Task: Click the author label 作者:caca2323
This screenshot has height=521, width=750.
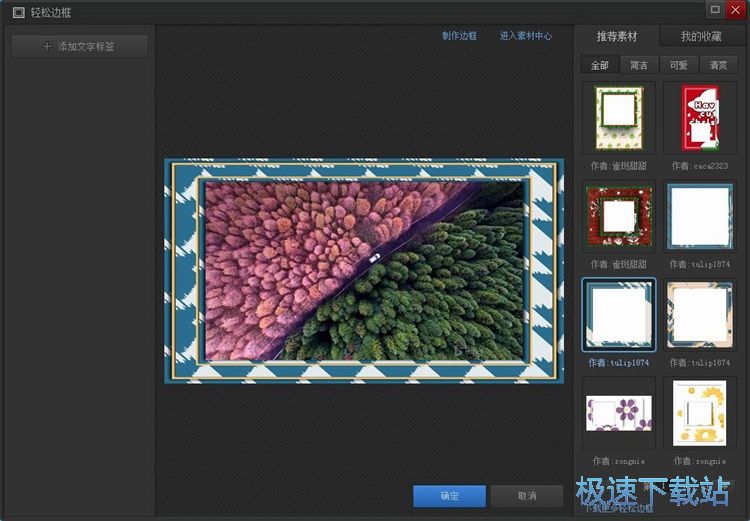Action: [x=700, y=166]
